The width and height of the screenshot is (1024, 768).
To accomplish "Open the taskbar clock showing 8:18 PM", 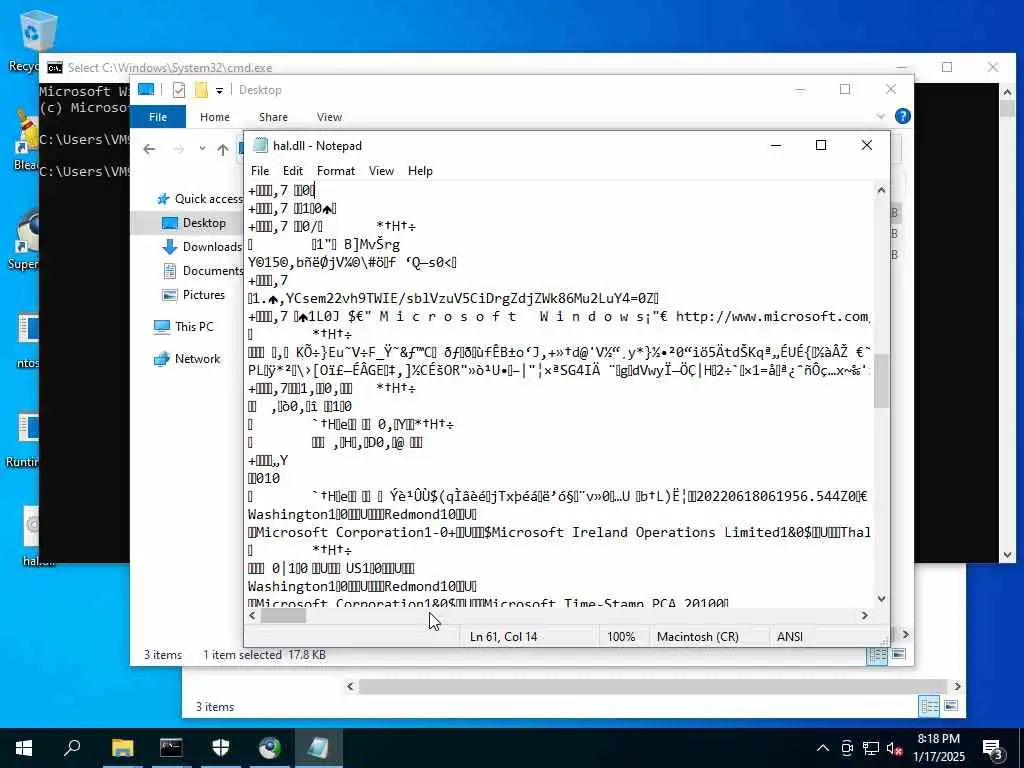I will point(938,748).
